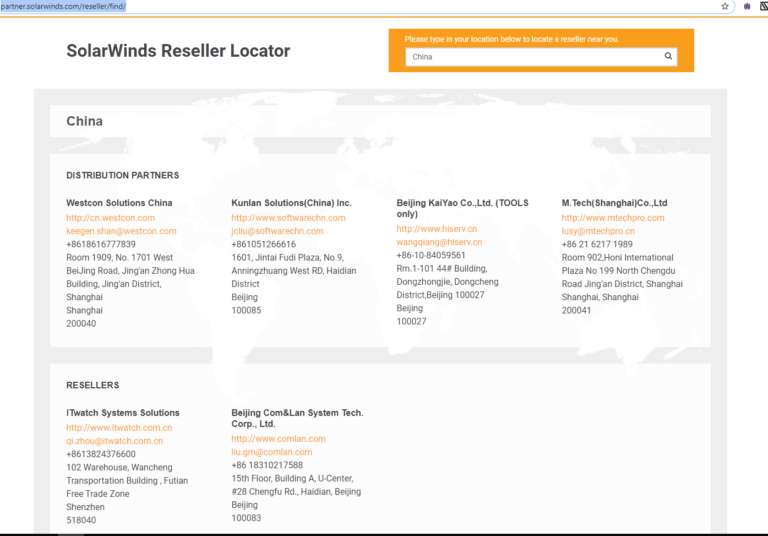Click KaiYao phone +86-10-84059561

(x=431, y=255)
